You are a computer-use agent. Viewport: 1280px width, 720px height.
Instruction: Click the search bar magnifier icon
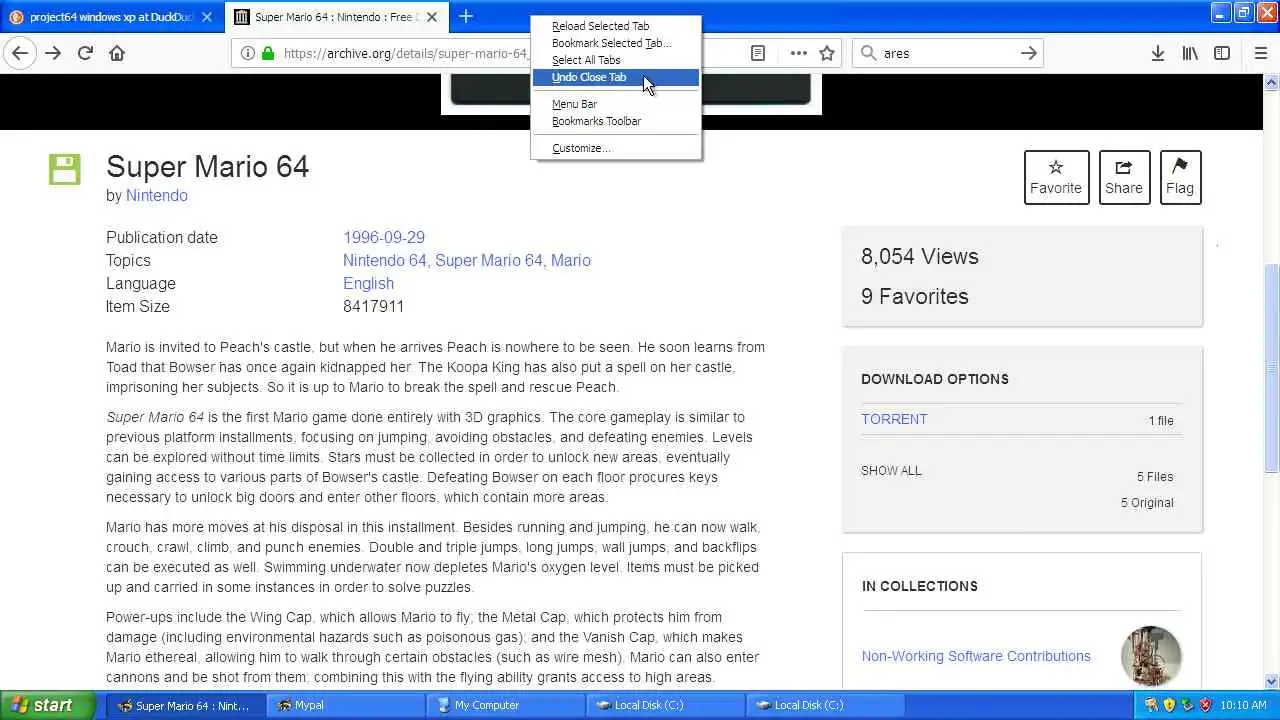[x=867, y=53]
